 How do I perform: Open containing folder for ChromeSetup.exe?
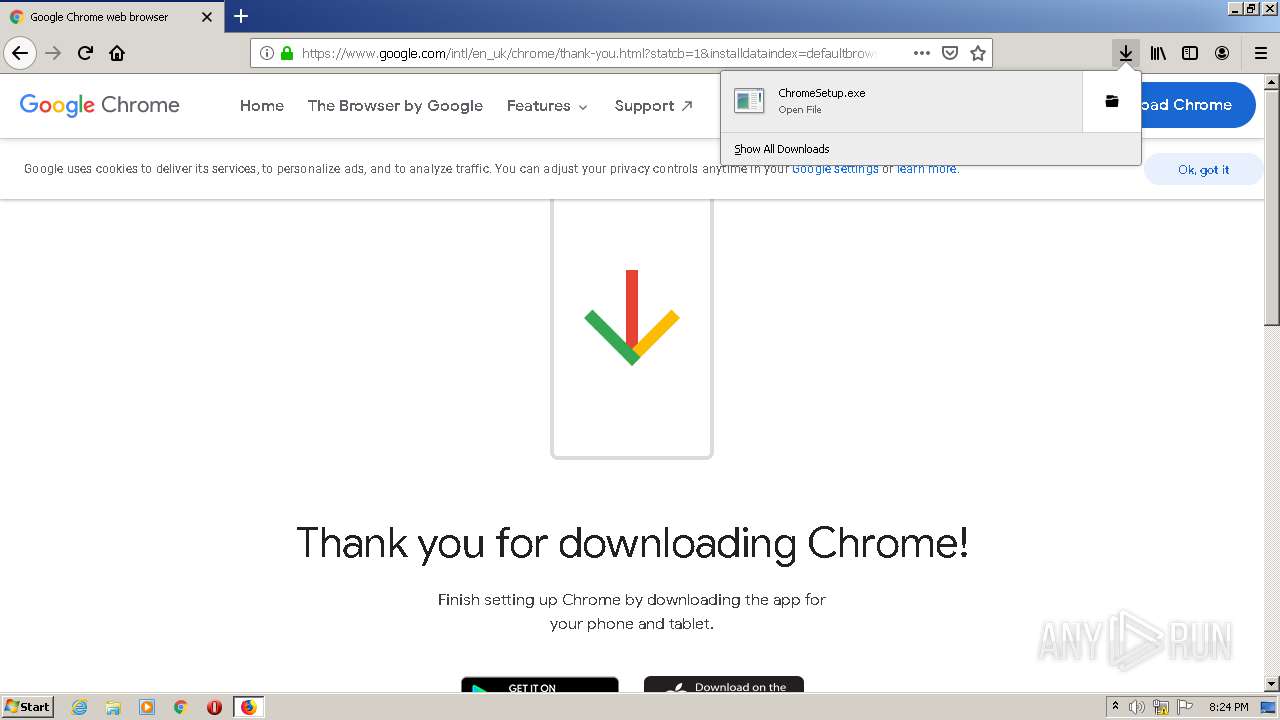pos(1111,101)
